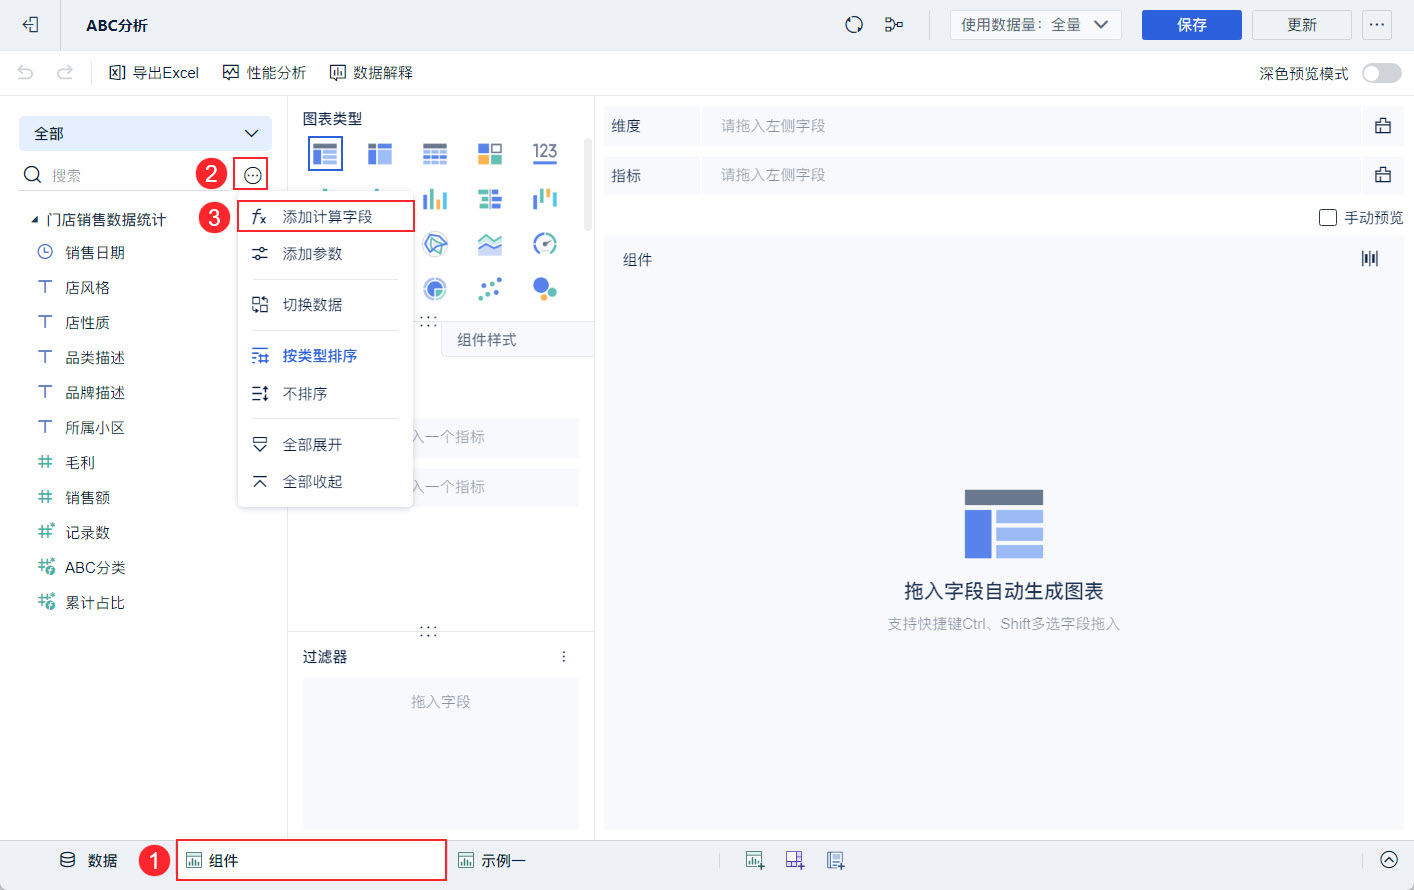Open the filter panel vertical dots menu
The height and width of the screenshot is (890, 1414).
[564, 657]
